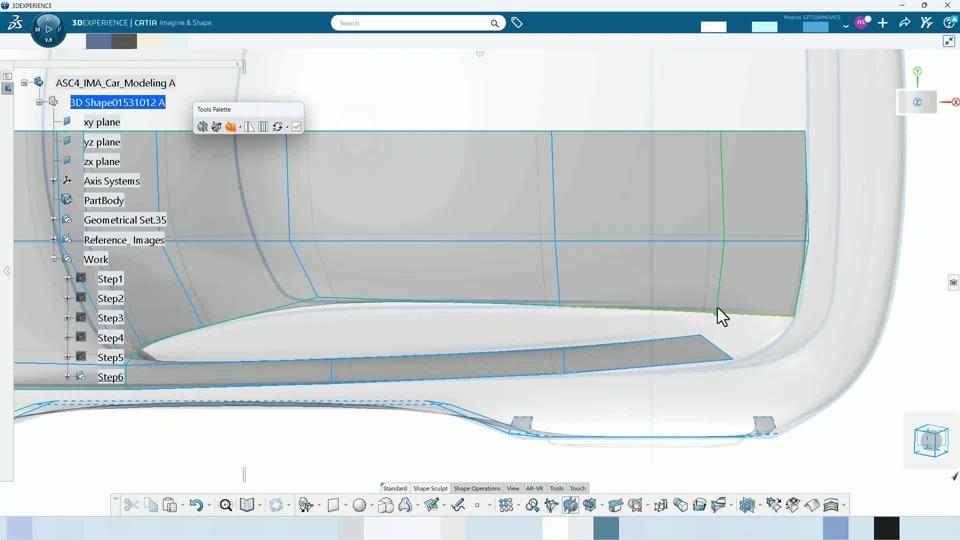Screen dimensions: 960x540
Task: Click the Paste clipboard icon
Action: [170, 505]
